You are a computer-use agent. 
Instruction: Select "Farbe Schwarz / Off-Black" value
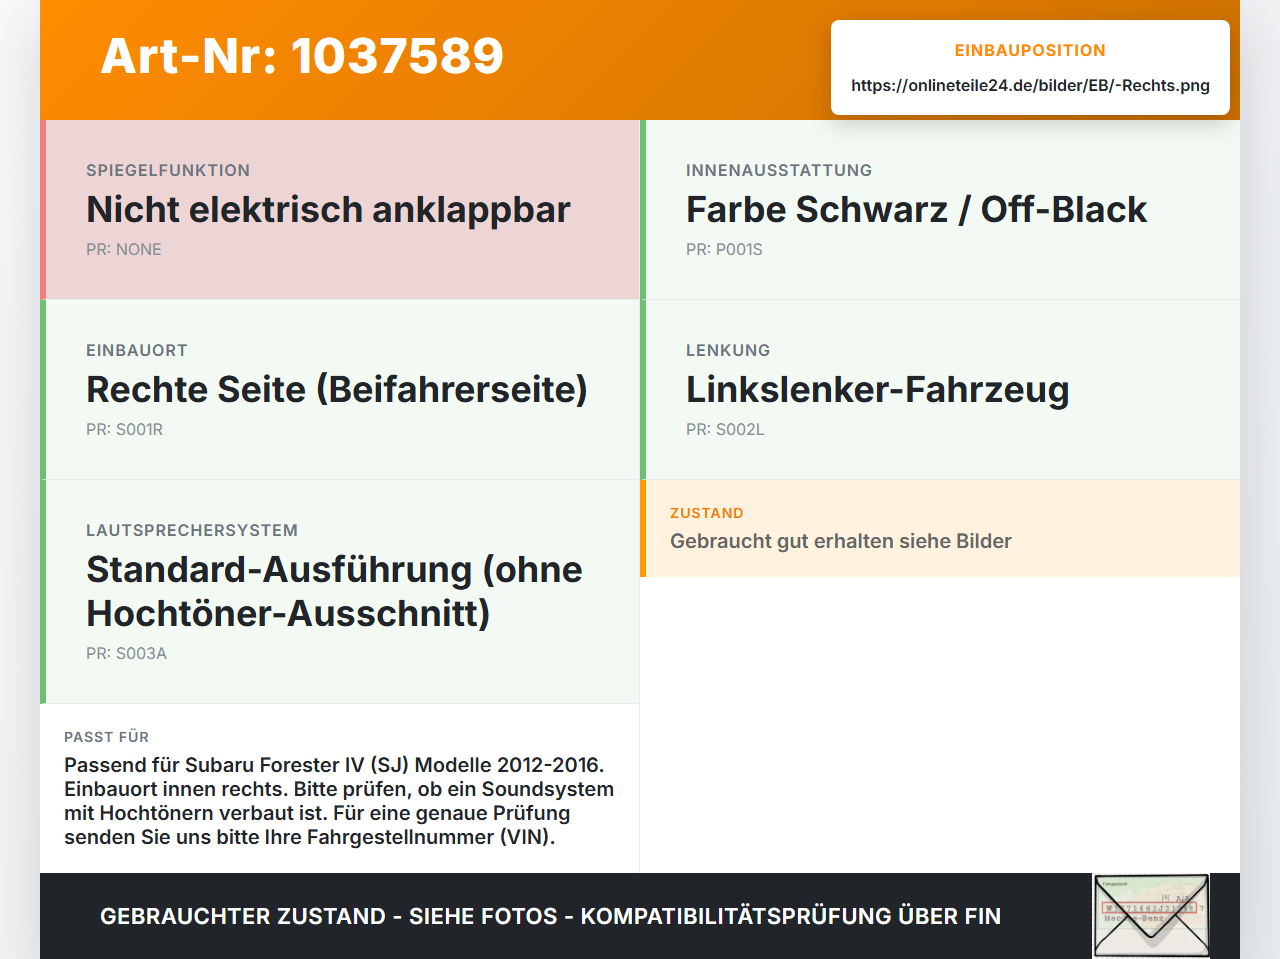[x=916, y=210]
